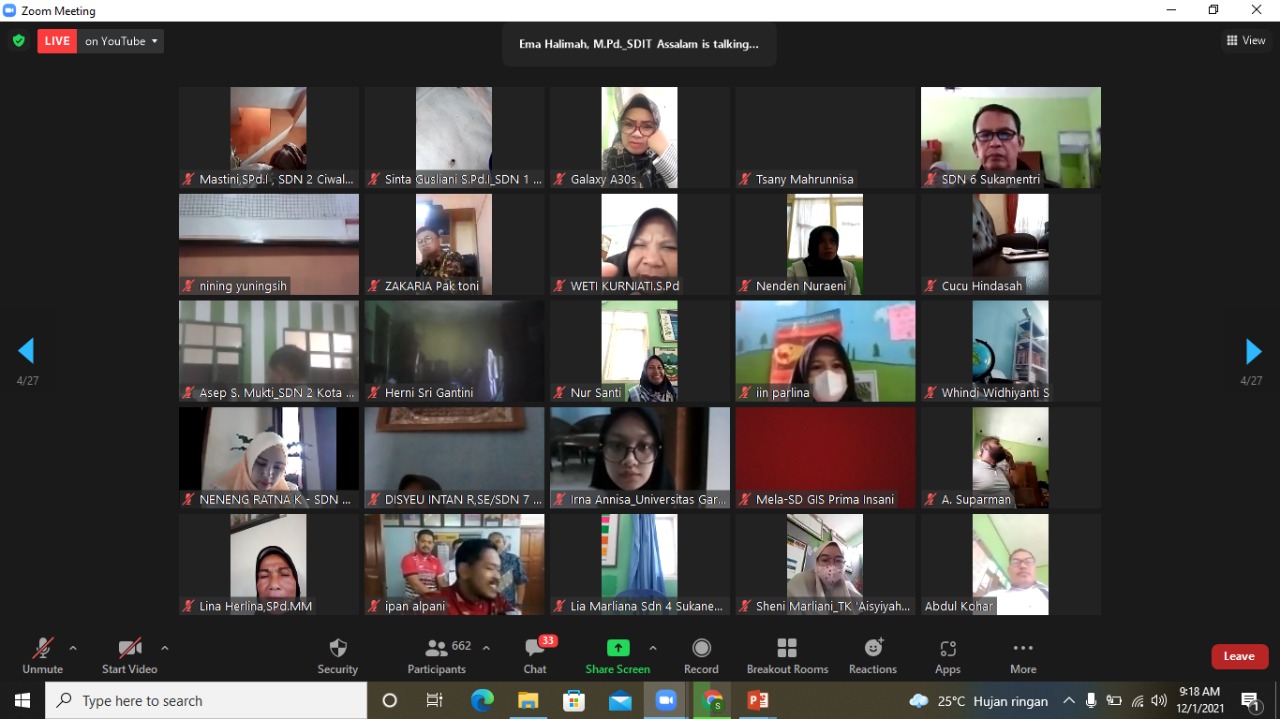Open the Chat panel
The width and height of the screenshot is (1280, 719).
[x=535, y=655]
